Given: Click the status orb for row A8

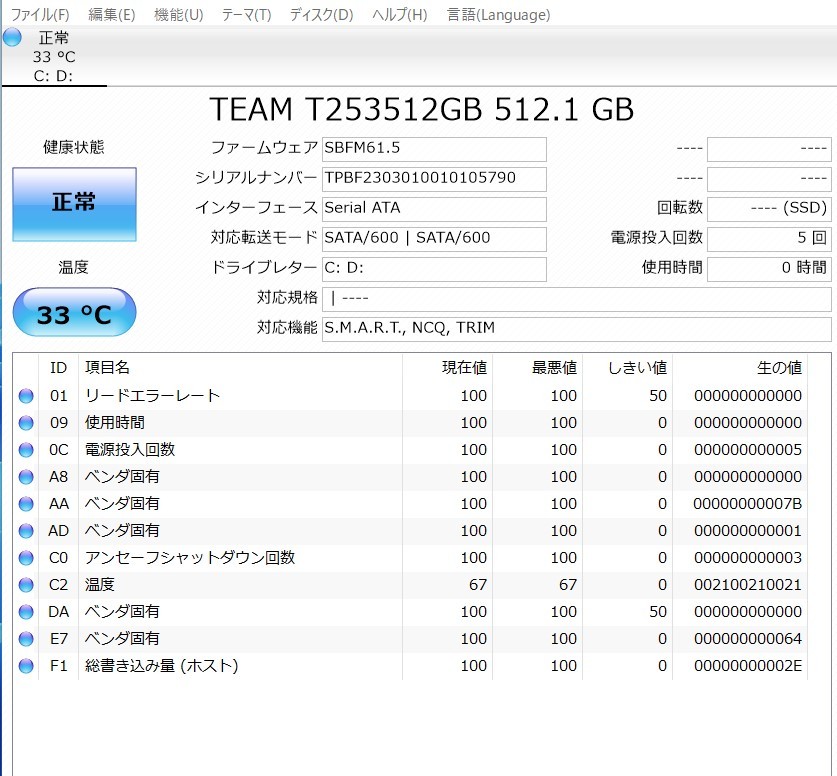Looking at the screenshot, I should [x=26, y=477].
